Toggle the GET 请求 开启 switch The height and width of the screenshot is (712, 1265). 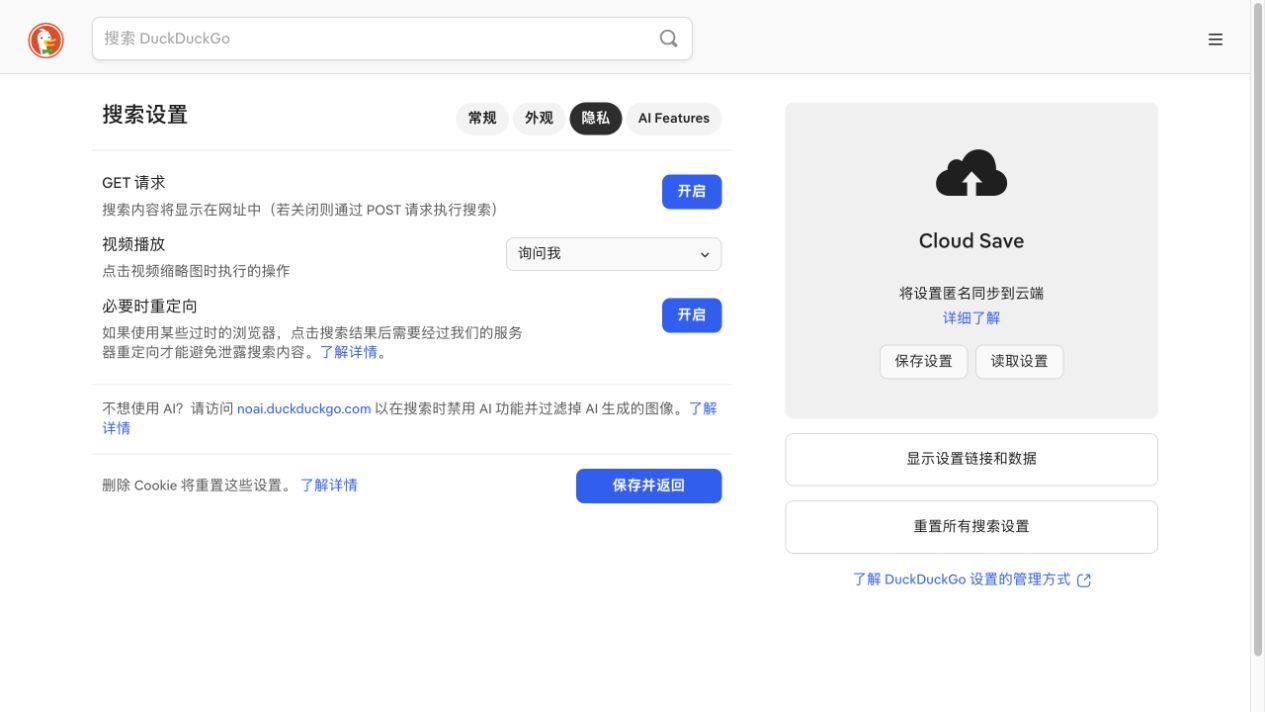tap(691, 192)
